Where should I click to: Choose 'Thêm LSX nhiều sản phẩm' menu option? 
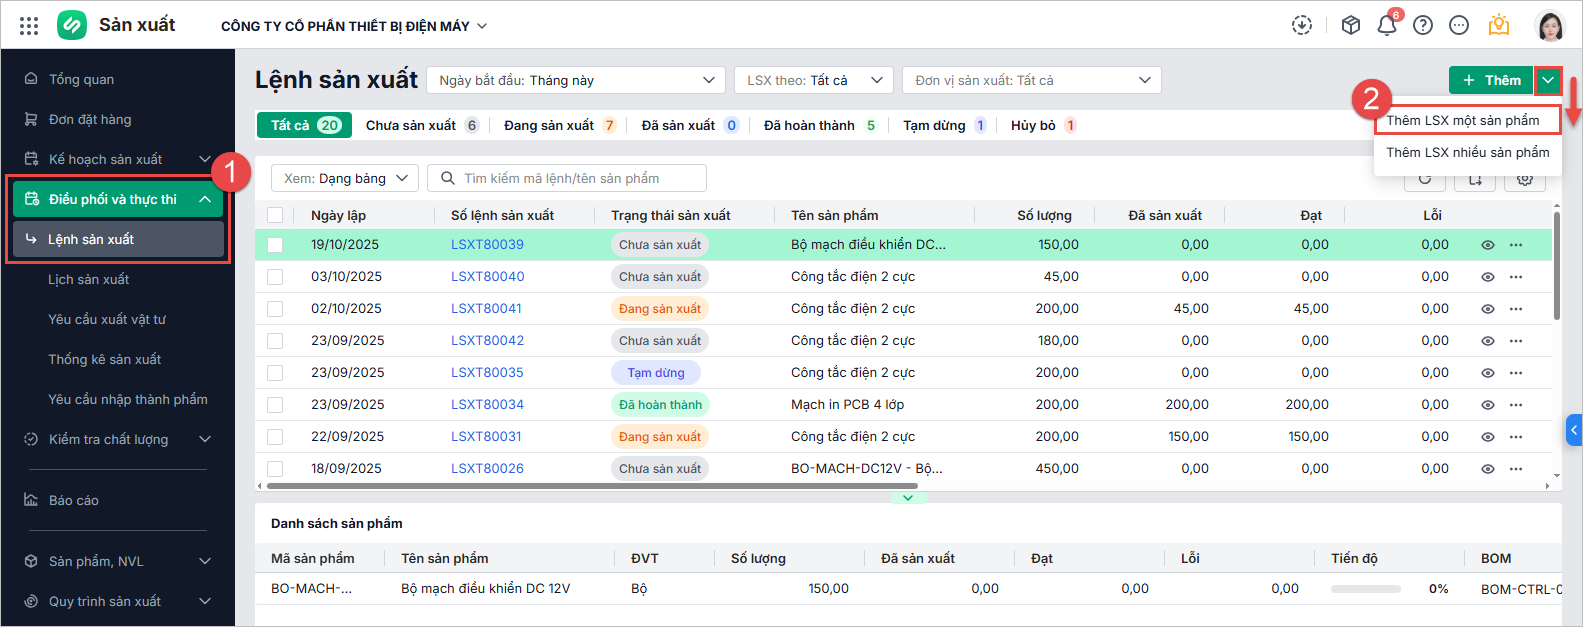(x=1467, y=152)
